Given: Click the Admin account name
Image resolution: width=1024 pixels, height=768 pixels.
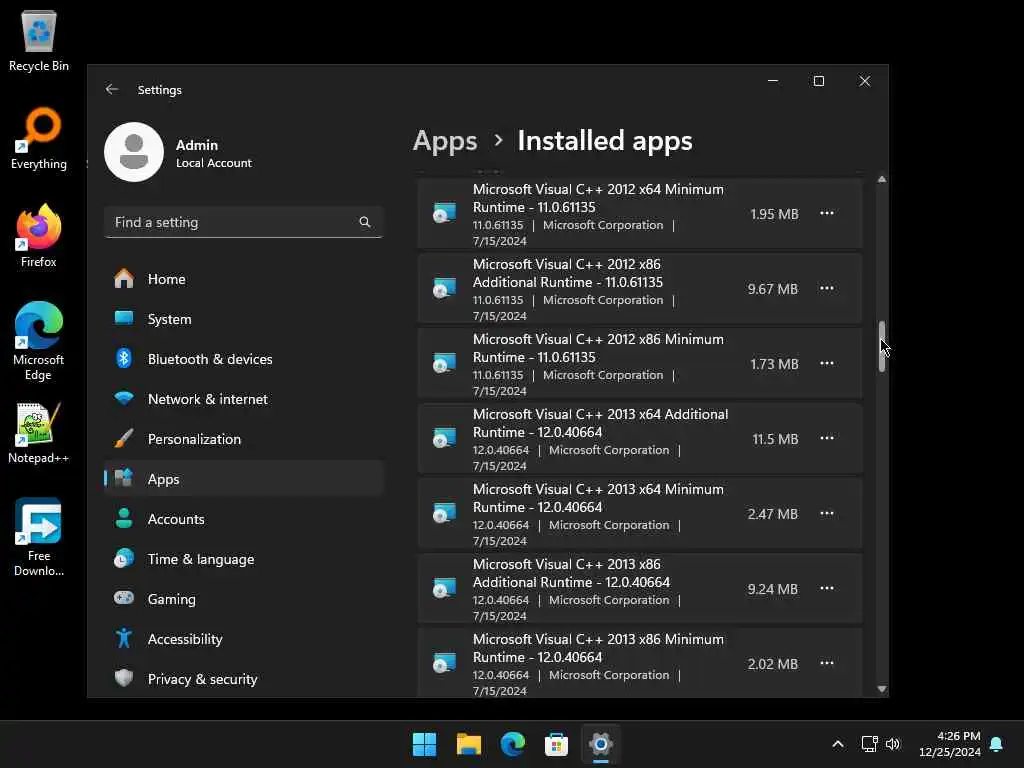Looking at the screenshot, I should point(197,145).
